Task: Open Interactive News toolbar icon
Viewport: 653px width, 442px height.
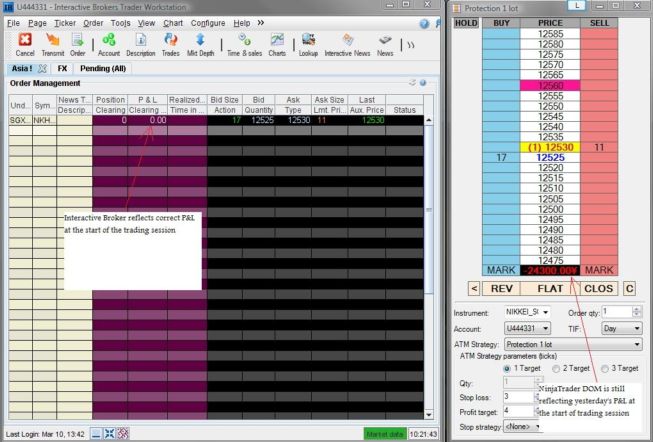Action: click(347, 45)
